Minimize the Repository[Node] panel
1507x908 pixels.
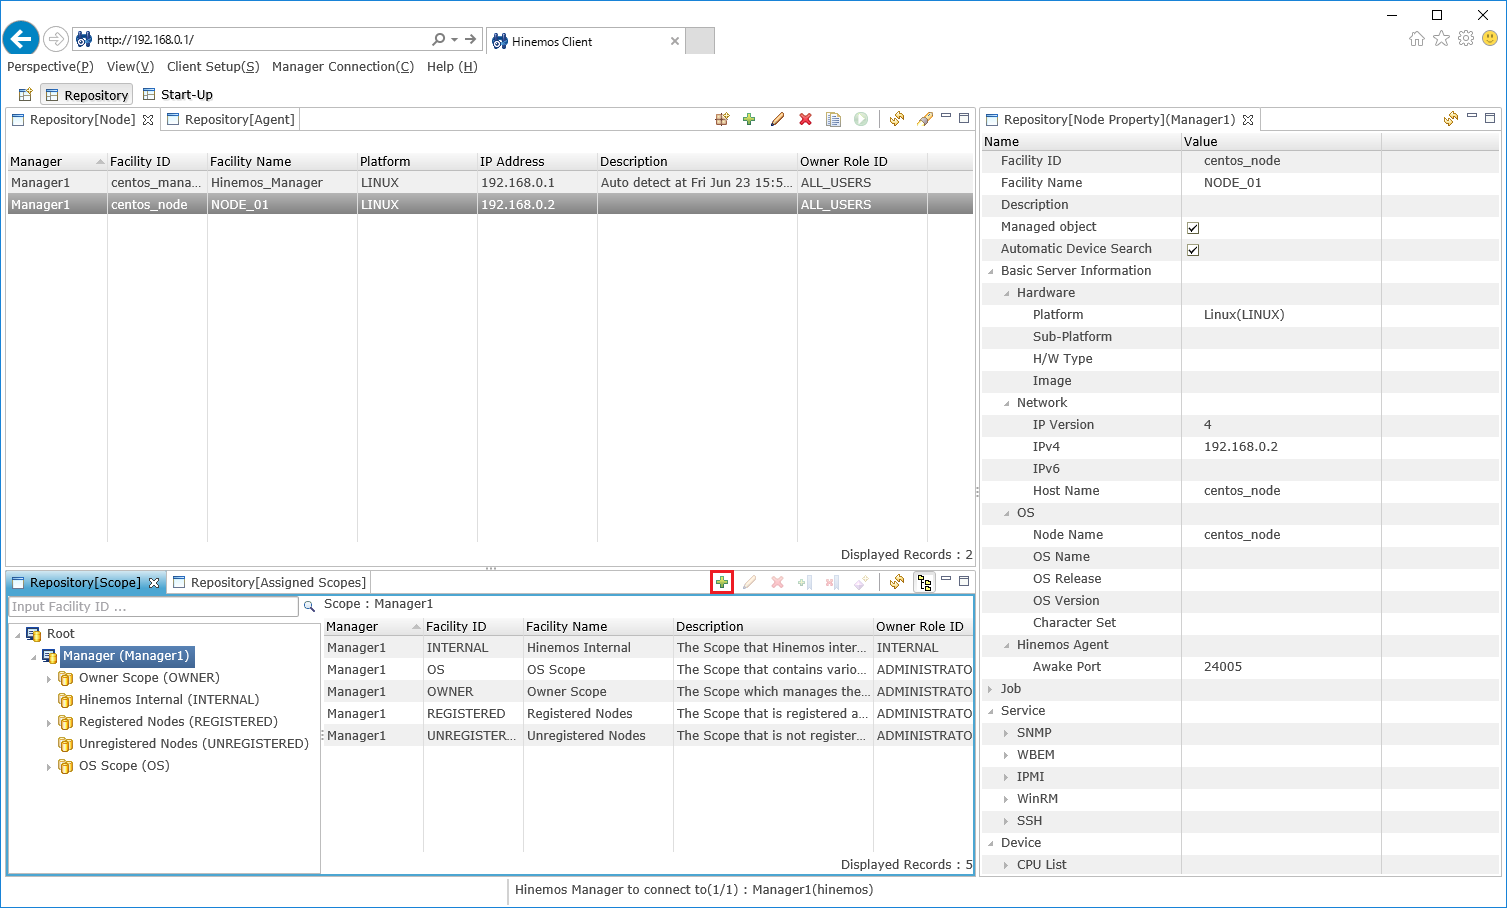(x=946, y=117)
